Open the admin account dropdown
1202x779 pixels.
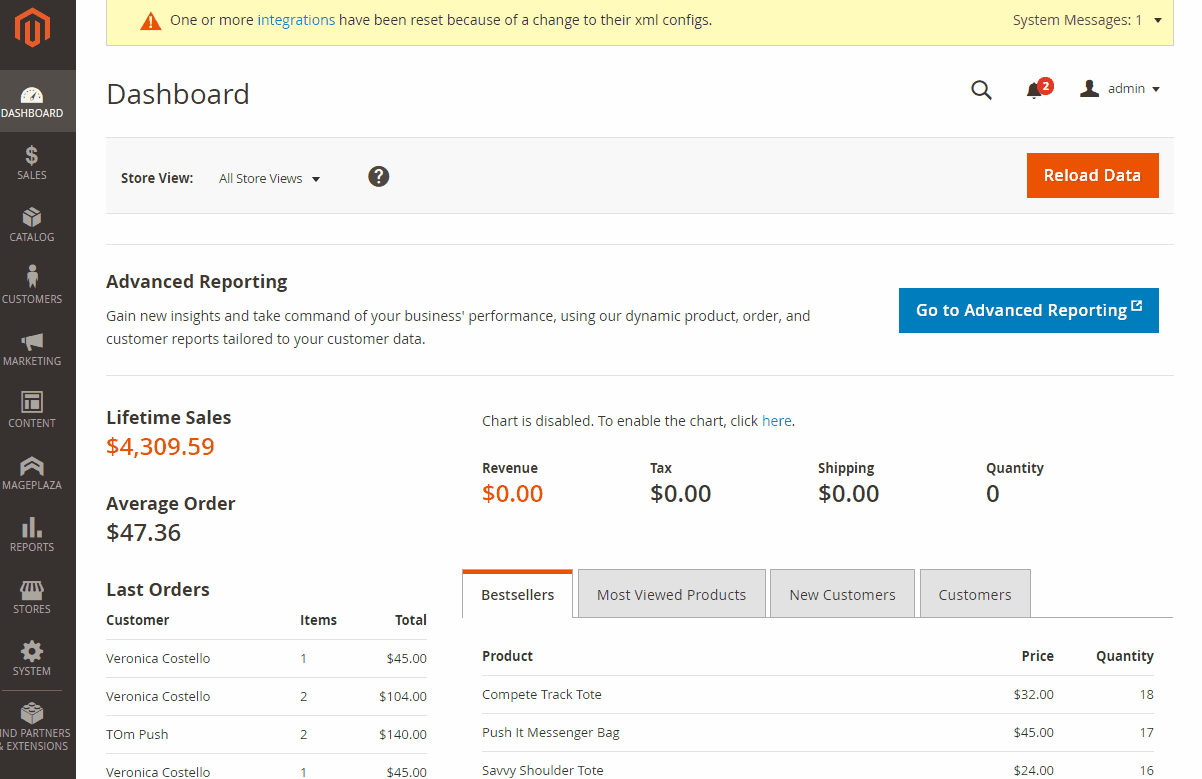tap(1121, 89)
